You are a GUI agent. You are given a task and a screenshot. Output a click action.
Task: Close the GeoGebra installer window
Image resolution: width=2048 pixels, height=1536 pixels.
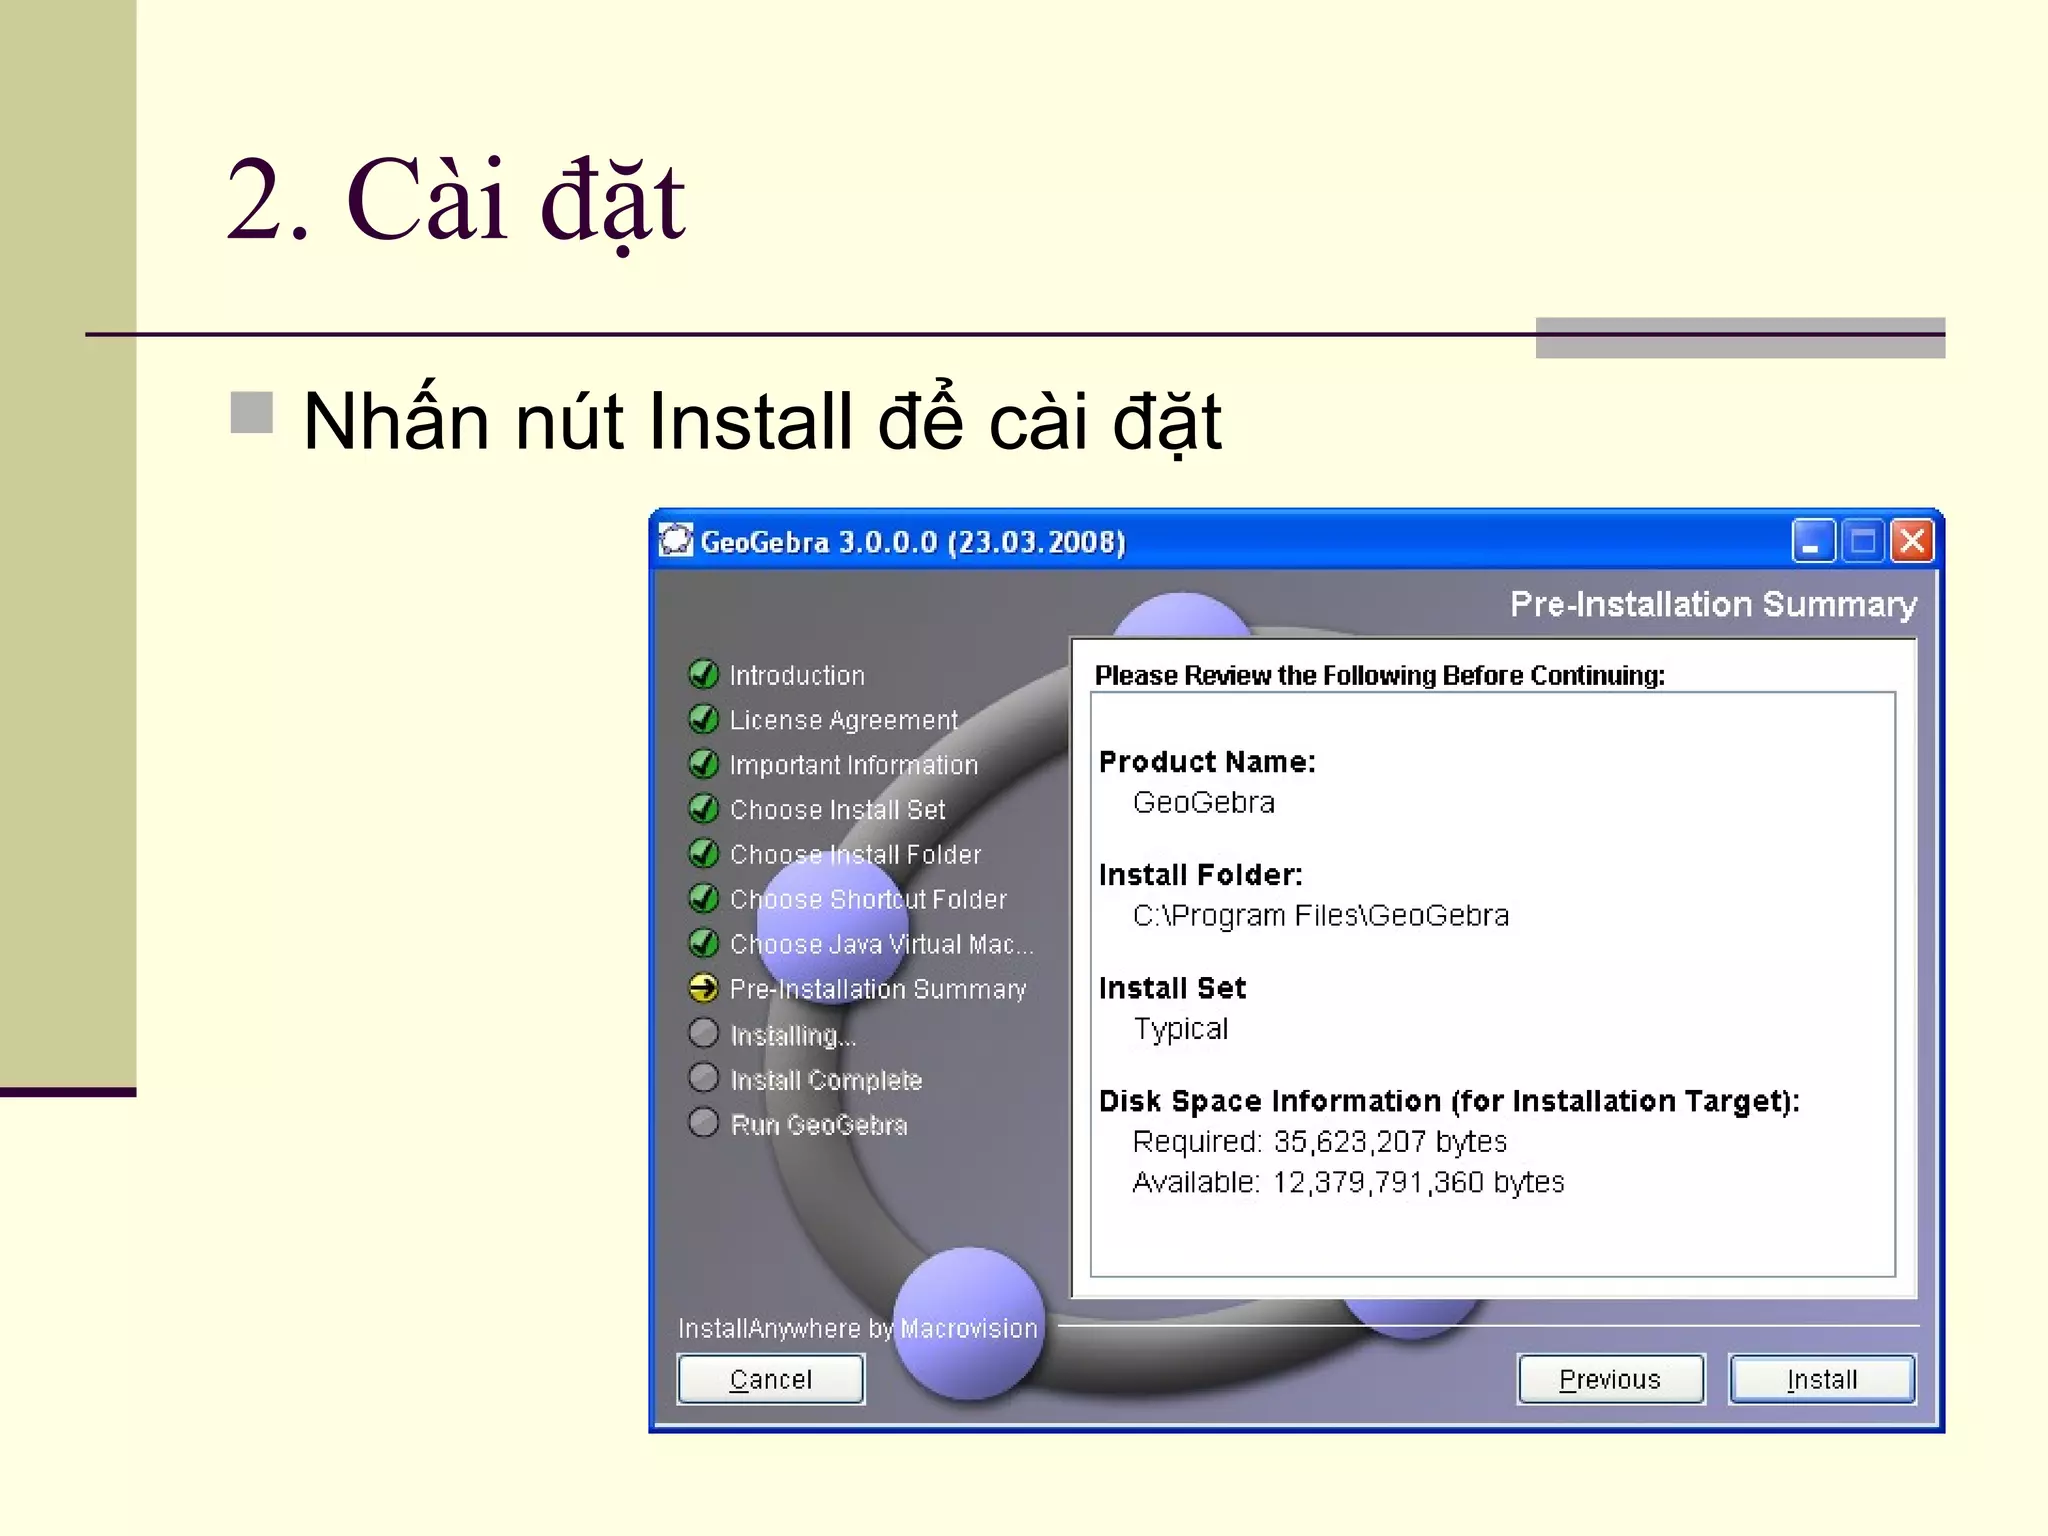1912,541
